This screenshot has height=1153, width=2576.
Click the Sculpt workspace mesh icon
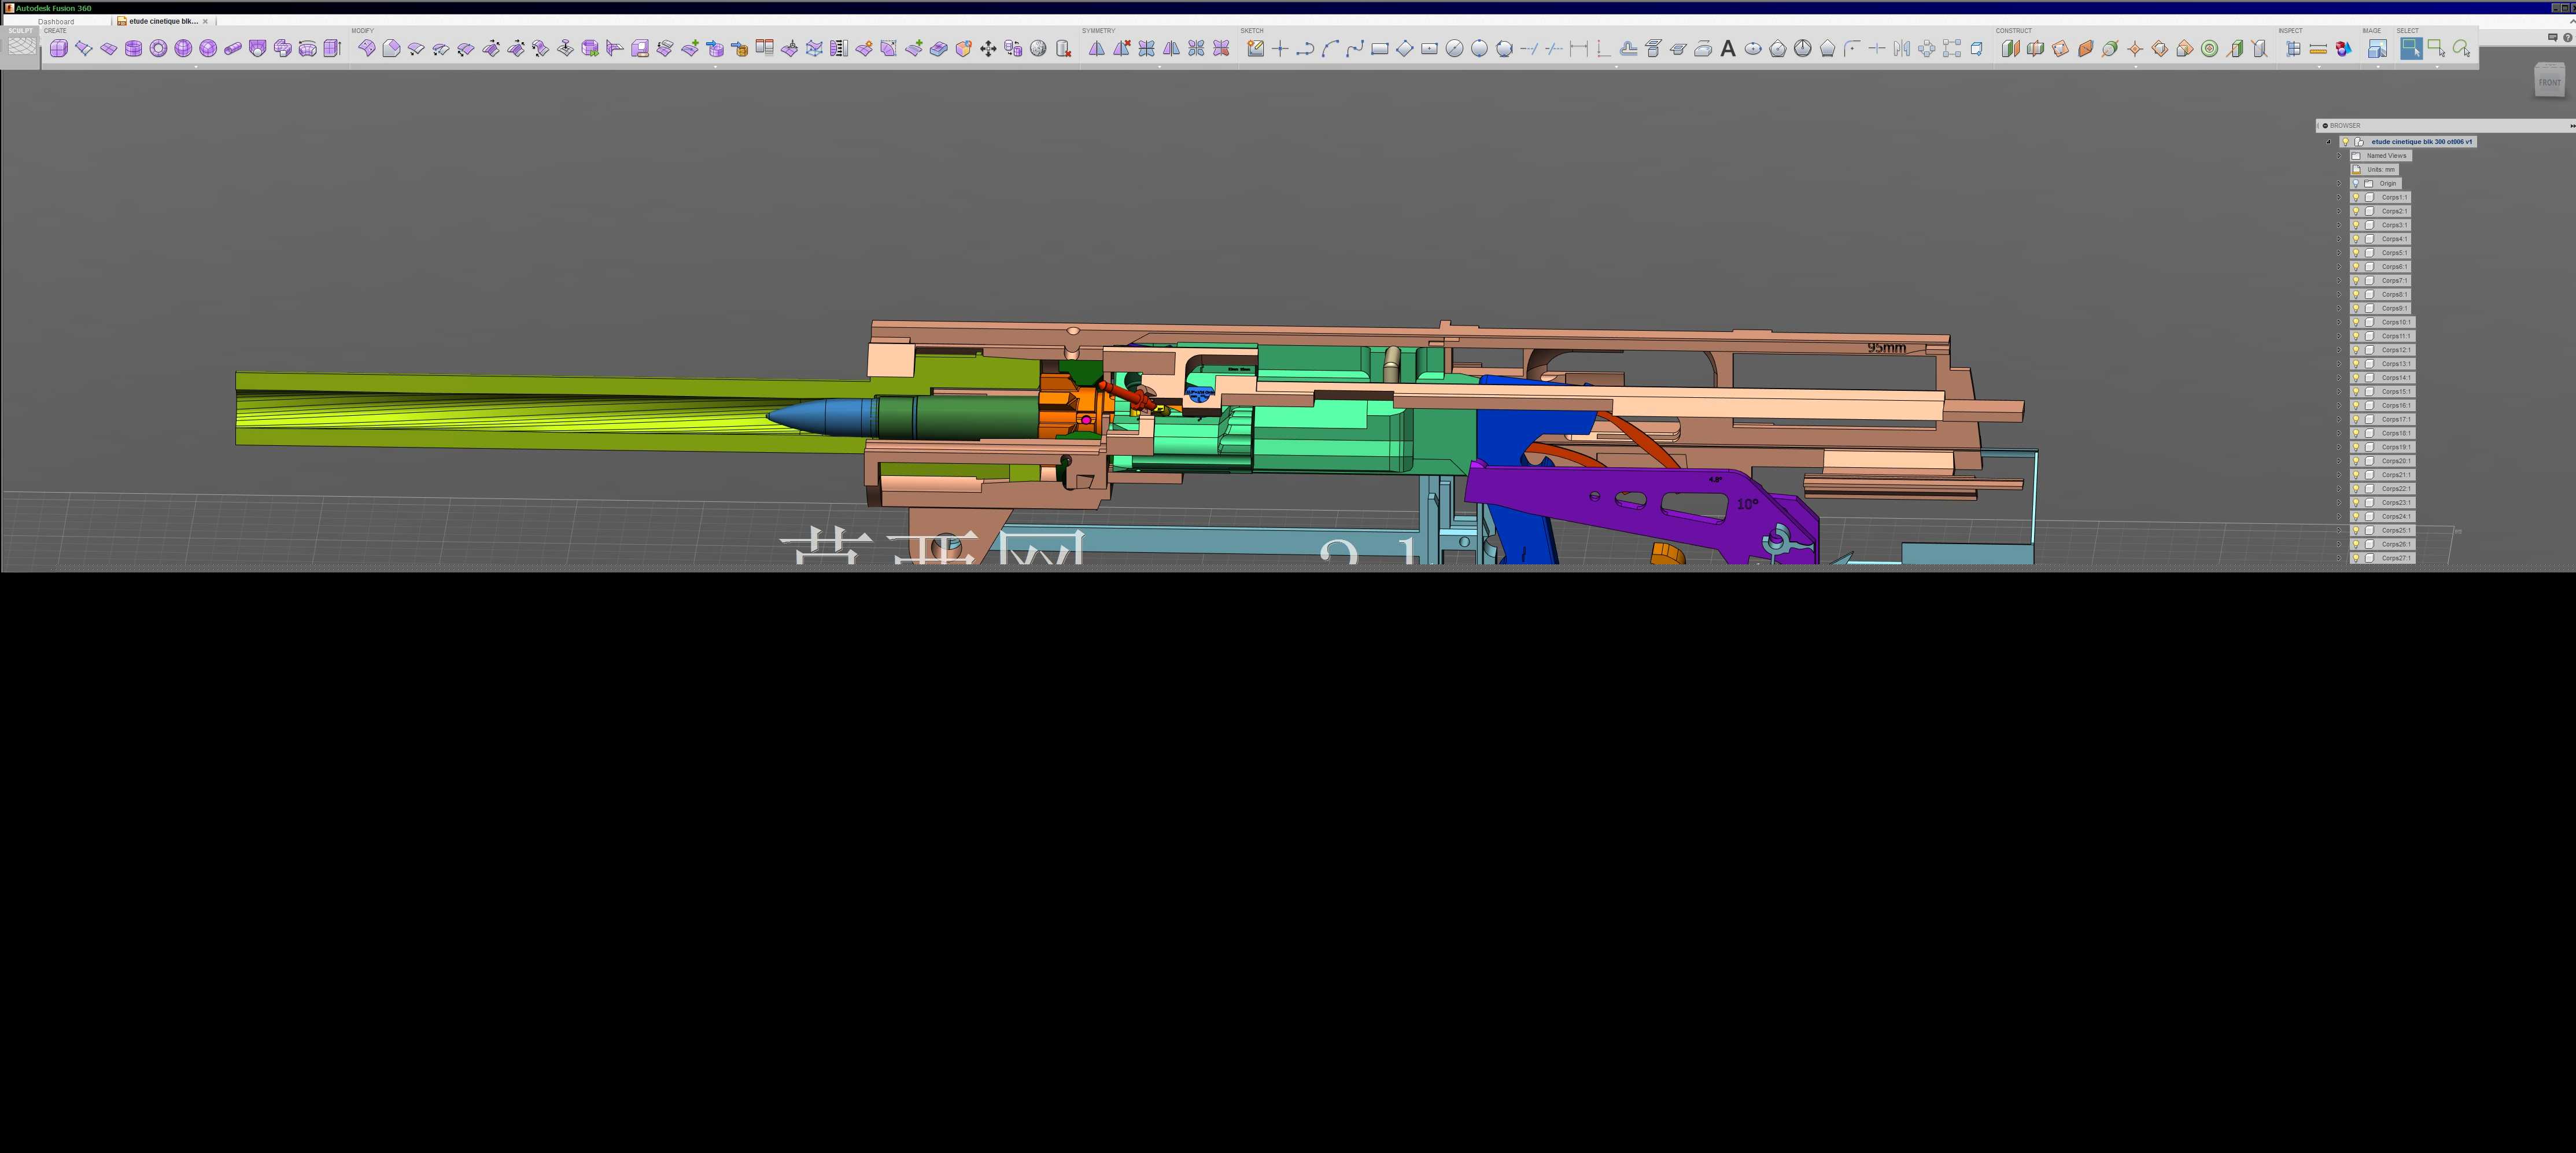[x=21, y=46]
